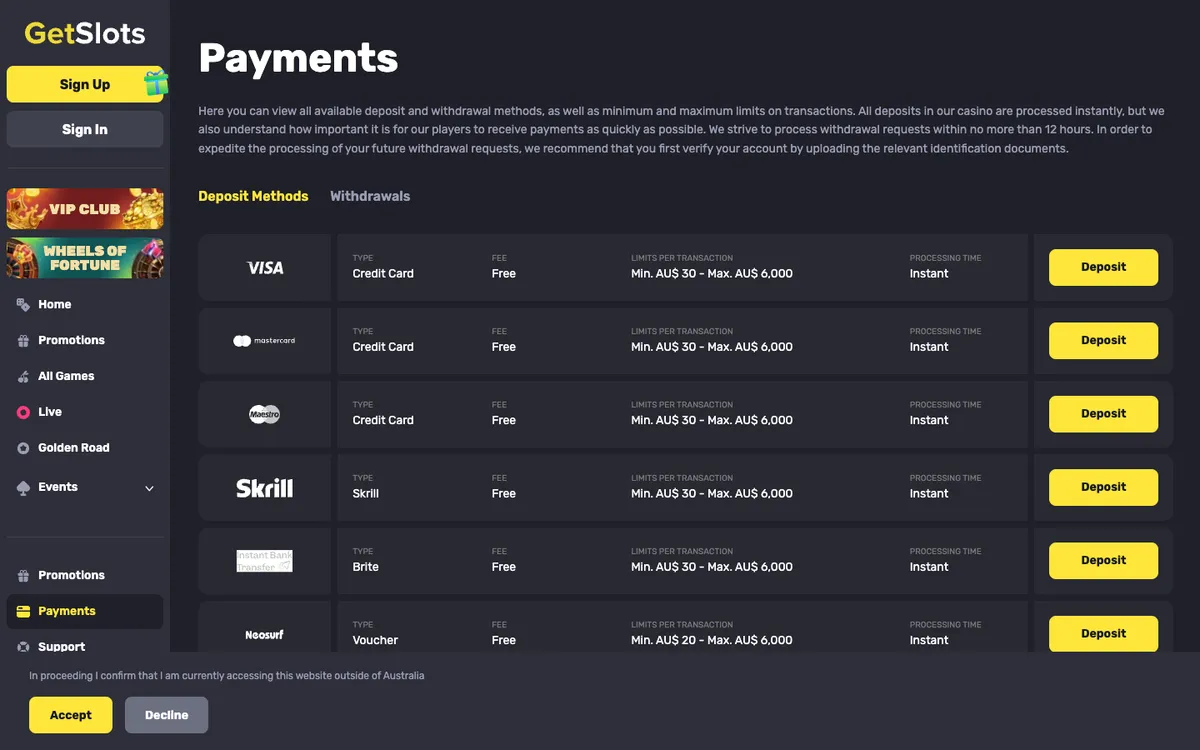Click the pink Live icon in the sidebar
The width and height of the screenshot is (1200, 750).
click(23, 412)
